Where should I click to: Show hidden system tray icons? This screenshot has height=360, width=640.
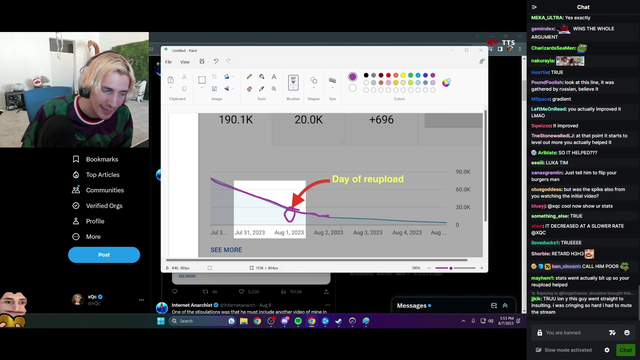pyautogui.click(x=463, y=321)
